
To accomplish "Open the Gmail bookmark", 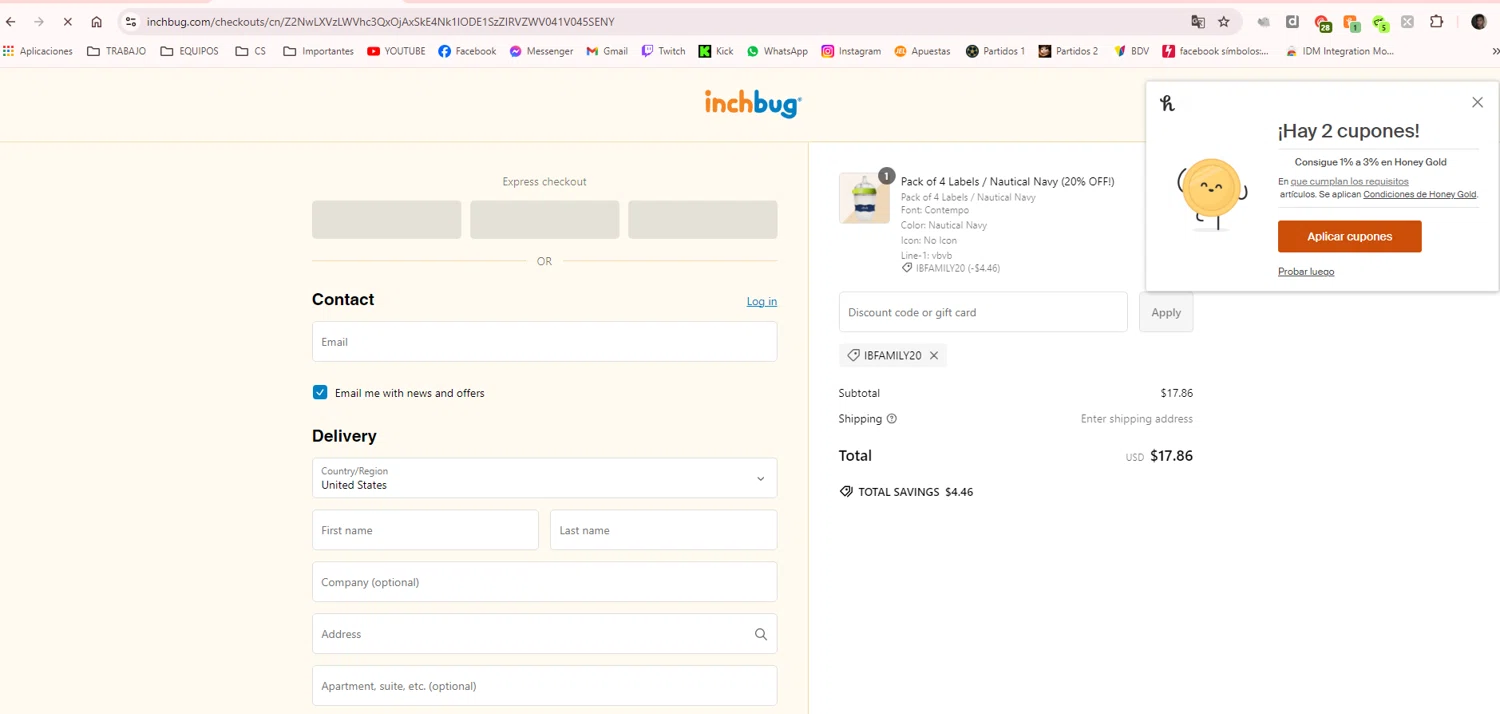I will [607, 51].
